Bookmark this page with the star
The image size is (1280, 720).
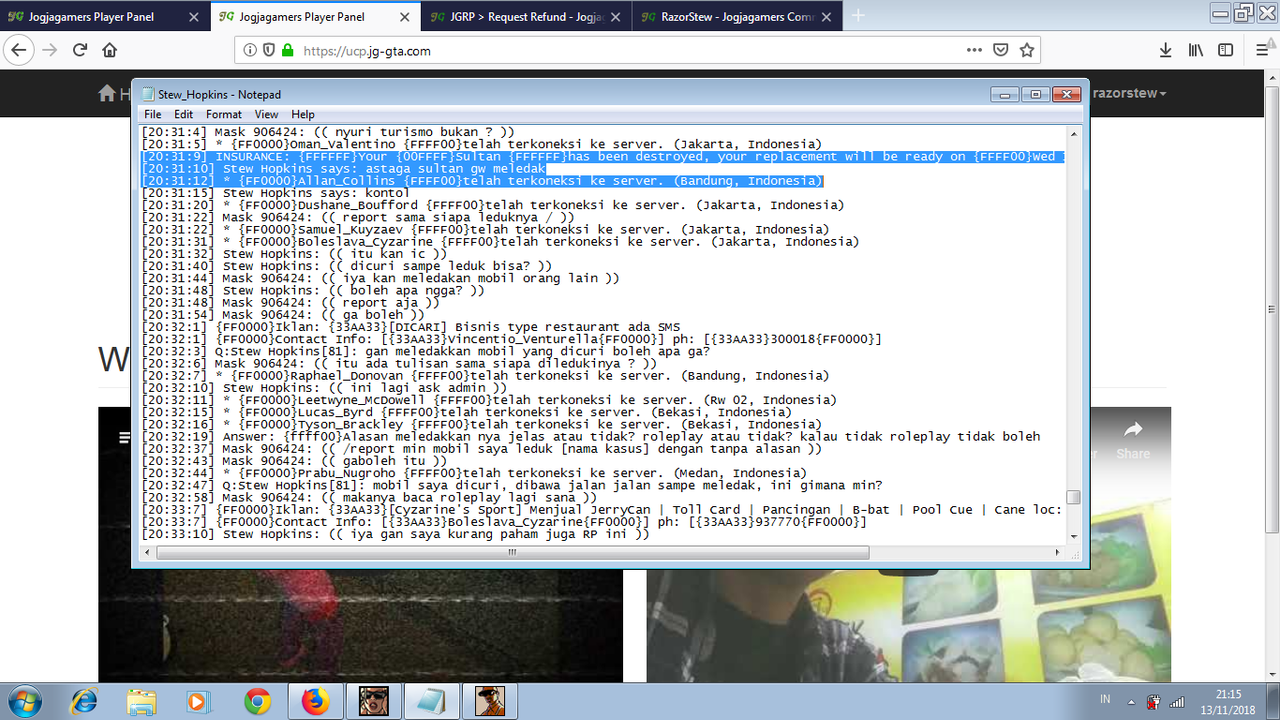coord(1026,50)
